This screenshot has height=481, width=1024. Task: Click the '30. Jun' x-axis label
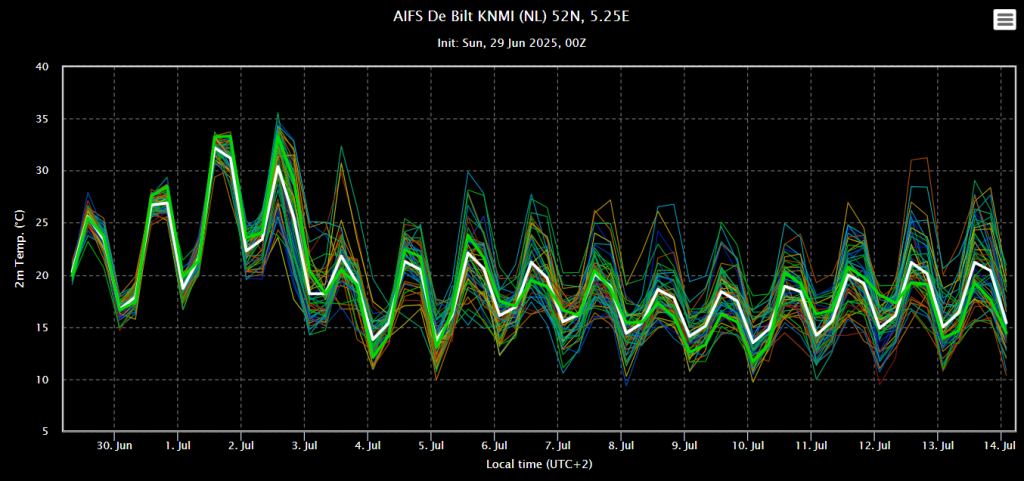pyautogui.click(x=114, y=446)
